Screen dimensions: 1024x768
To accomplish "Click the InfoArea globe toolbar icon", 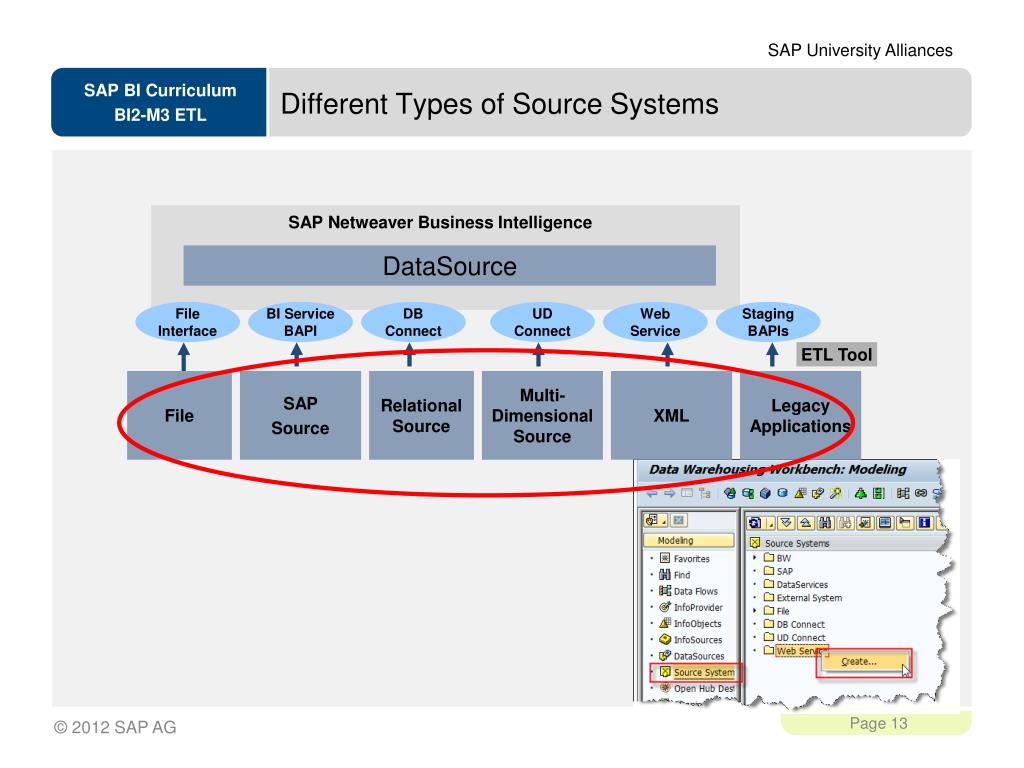I will pyautogui.click(x=730, y=493).
